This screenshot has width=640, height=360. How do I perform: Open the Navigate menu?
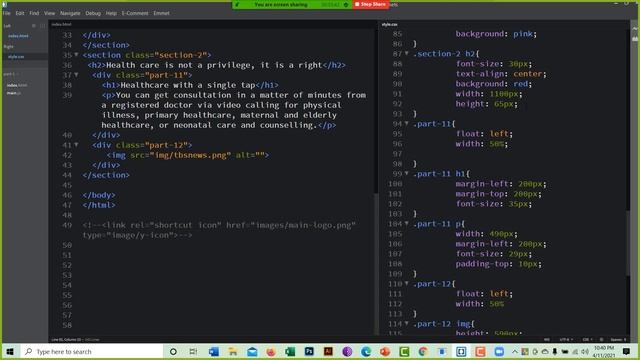click(x=70, y=13)
